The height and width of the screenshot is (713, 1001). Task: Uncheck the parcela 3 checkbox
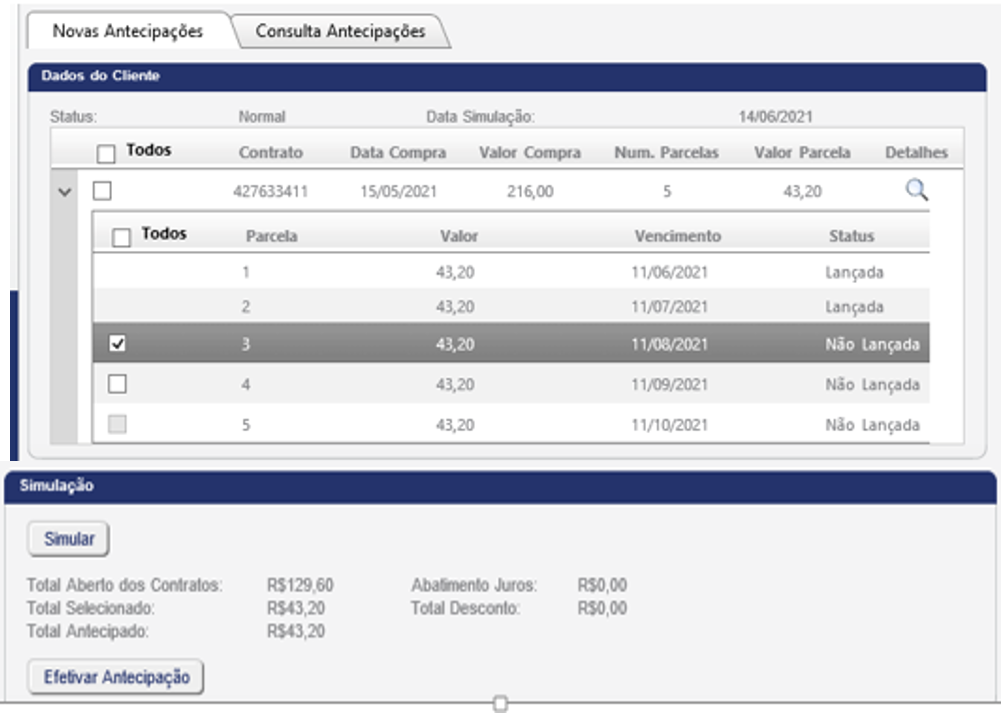click(117, 345)
